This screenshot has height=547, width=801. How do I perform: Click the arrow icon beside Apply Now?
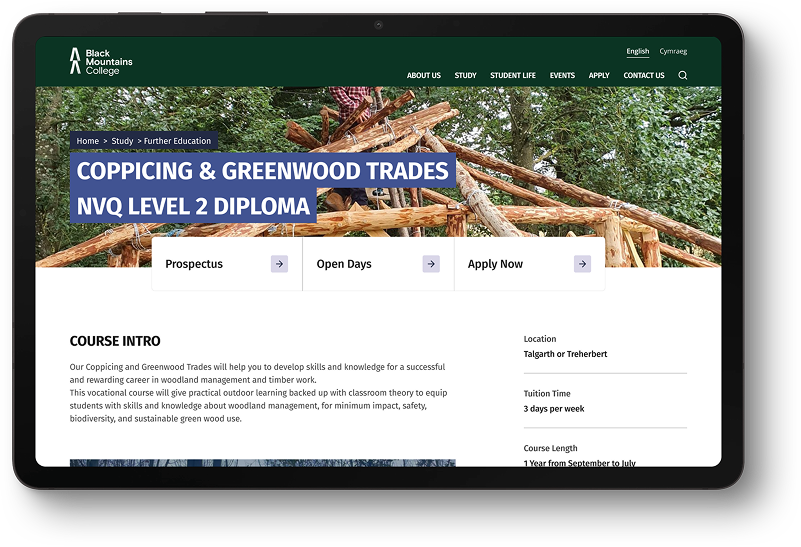(582, 264)
